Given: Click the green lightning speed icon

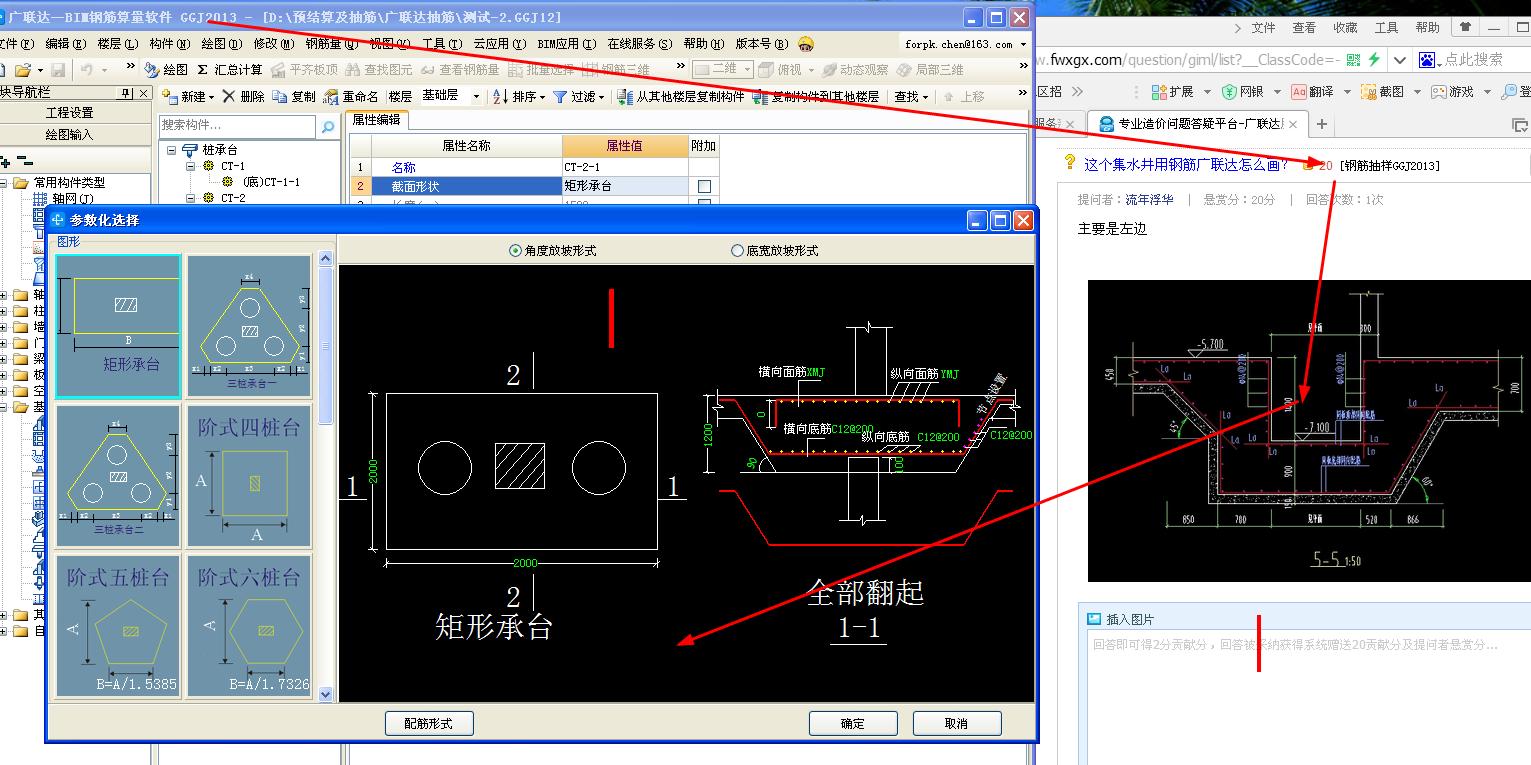Looking at the screenshot, I should [x=1375, y=60].
